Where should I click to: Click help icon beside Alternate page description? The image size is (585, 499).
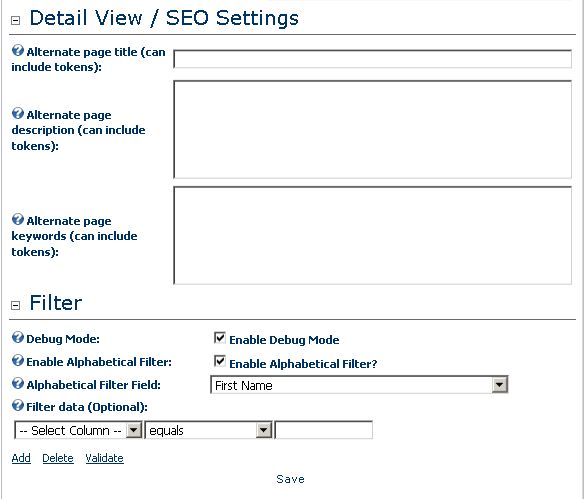(18, 113)
